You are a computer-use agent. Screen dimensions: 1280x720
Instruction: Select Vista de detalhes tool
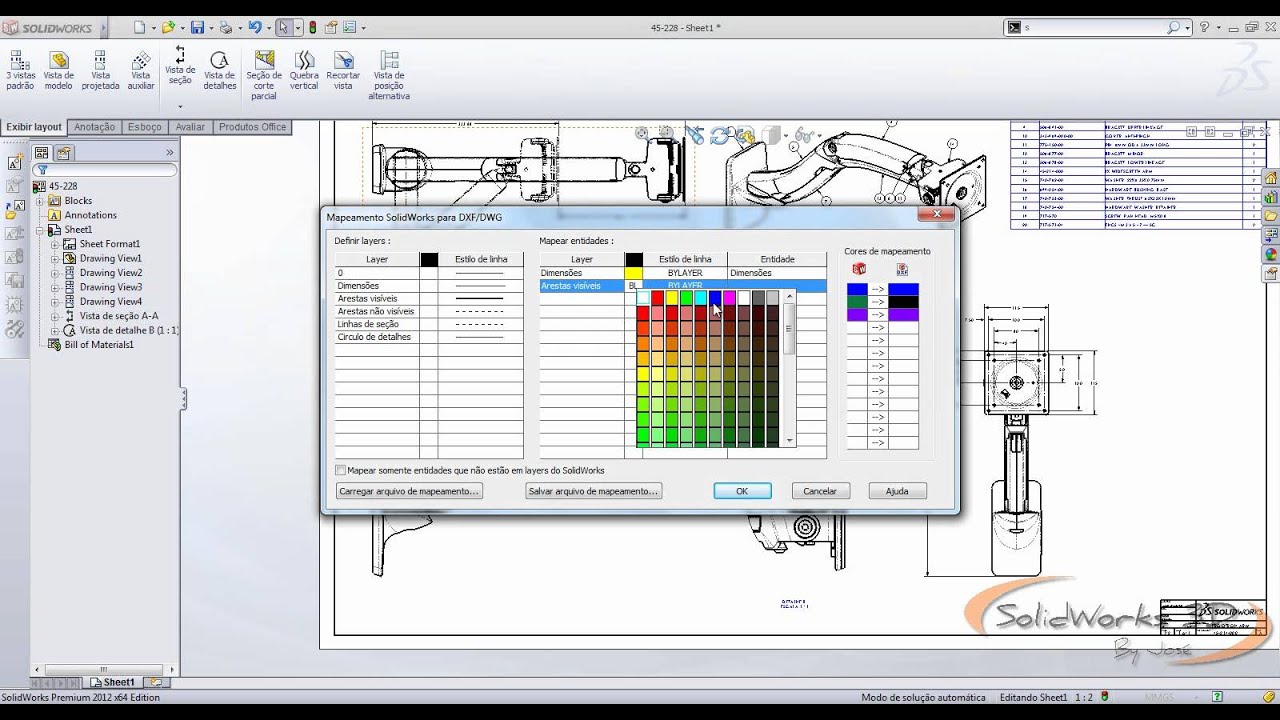220,70
